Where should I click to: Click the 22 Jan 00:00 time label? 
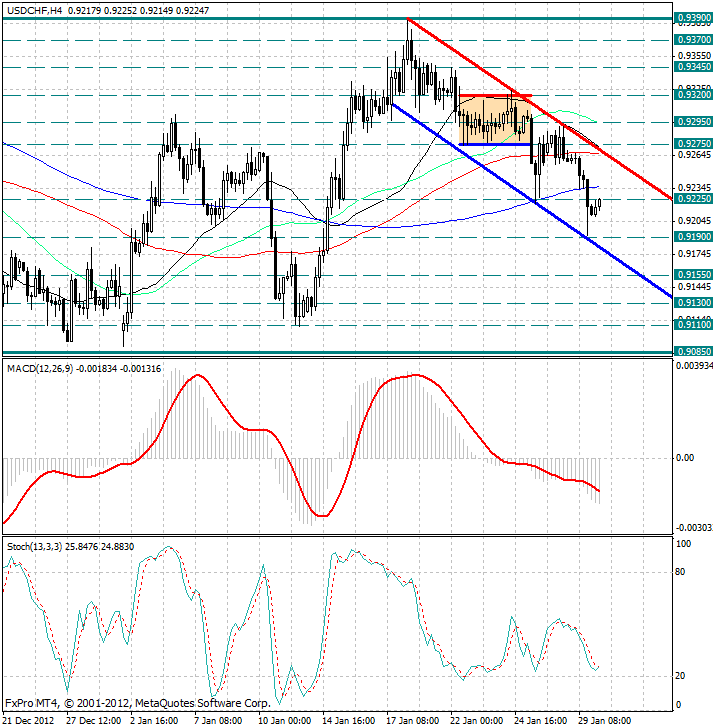point(477,721)
